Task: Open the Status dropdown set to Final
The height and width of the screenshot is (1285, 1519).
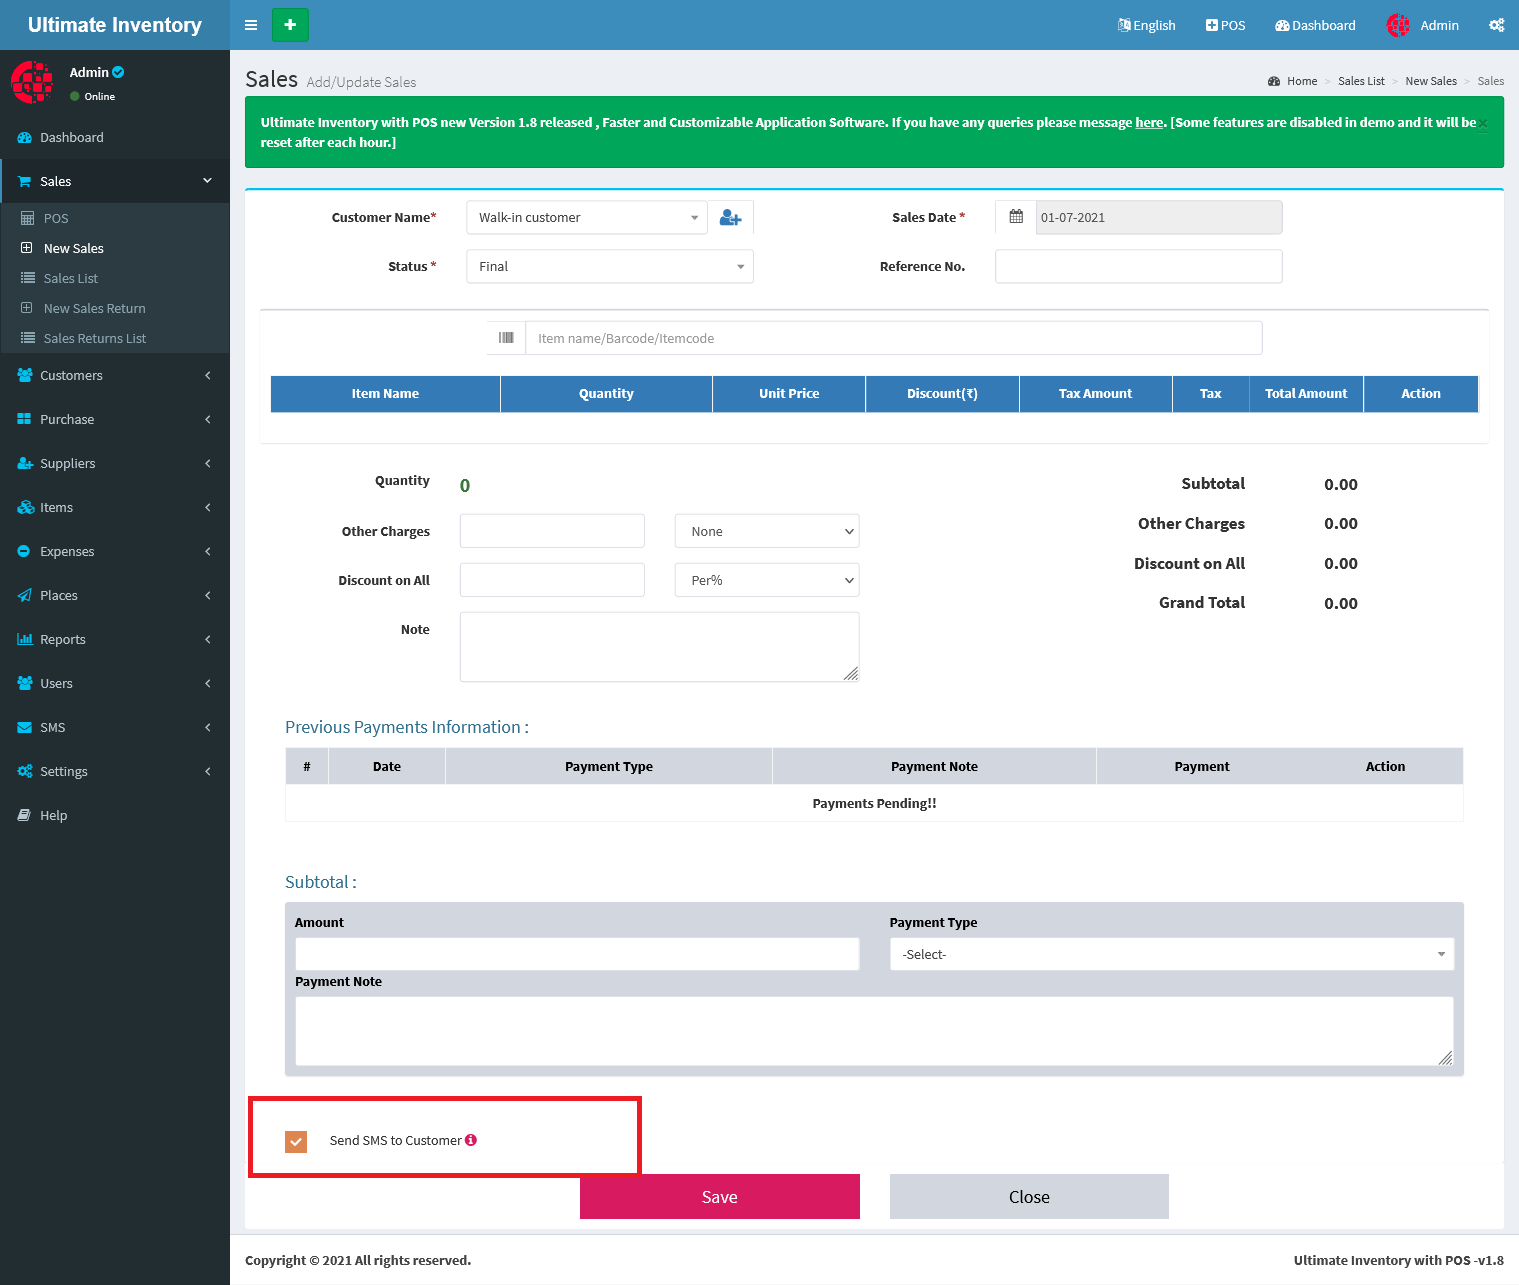Action: coord(610,267)
